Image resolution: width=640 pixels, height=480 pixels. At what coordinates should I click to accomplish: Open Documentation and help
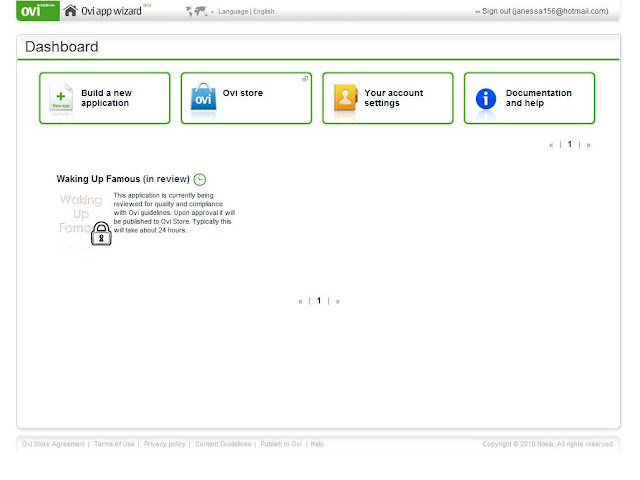tap(529, 98)
